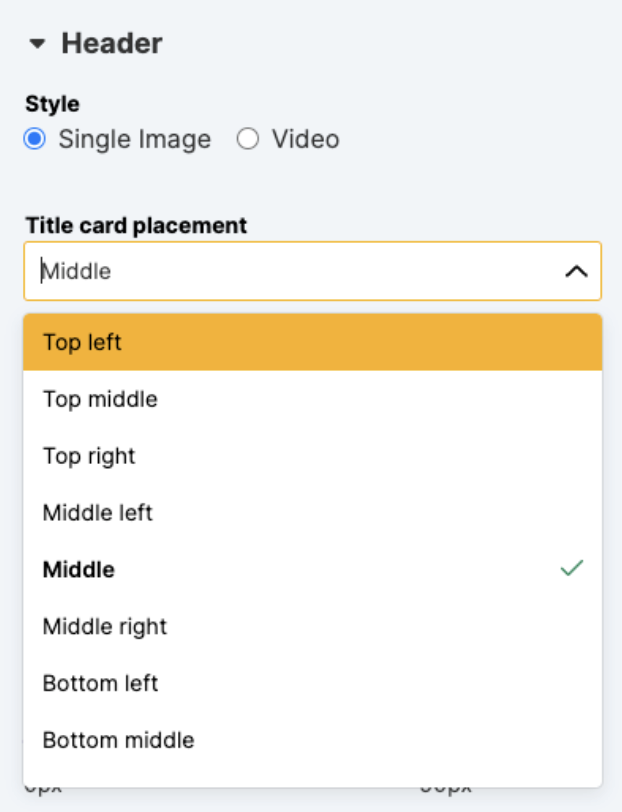Click the green checkmark beside Middle
The image size is (622, 812).
(x=572, y=569)
